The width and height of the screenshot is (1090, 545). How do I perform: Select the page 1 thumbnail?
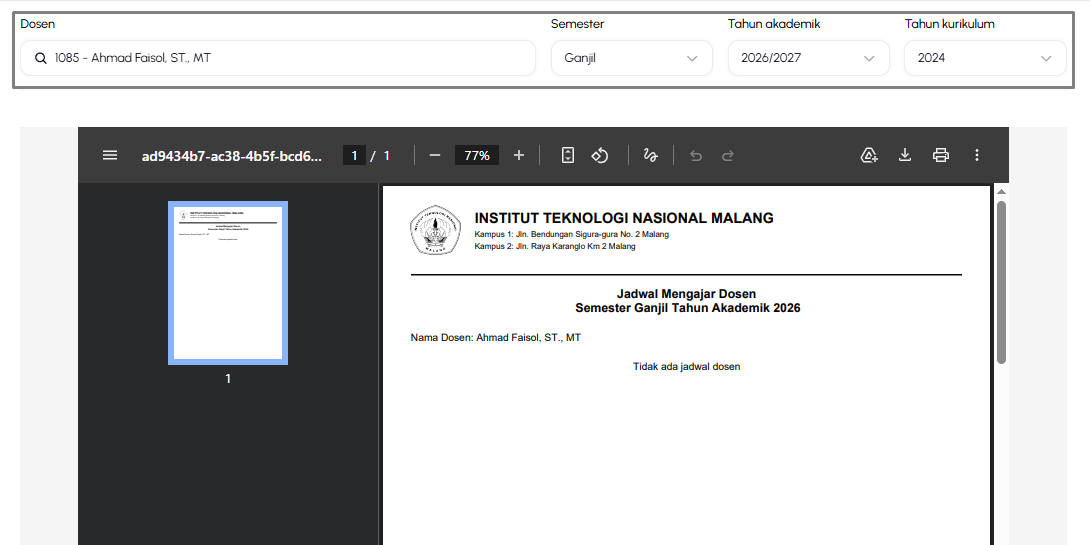tap(228, 283)
